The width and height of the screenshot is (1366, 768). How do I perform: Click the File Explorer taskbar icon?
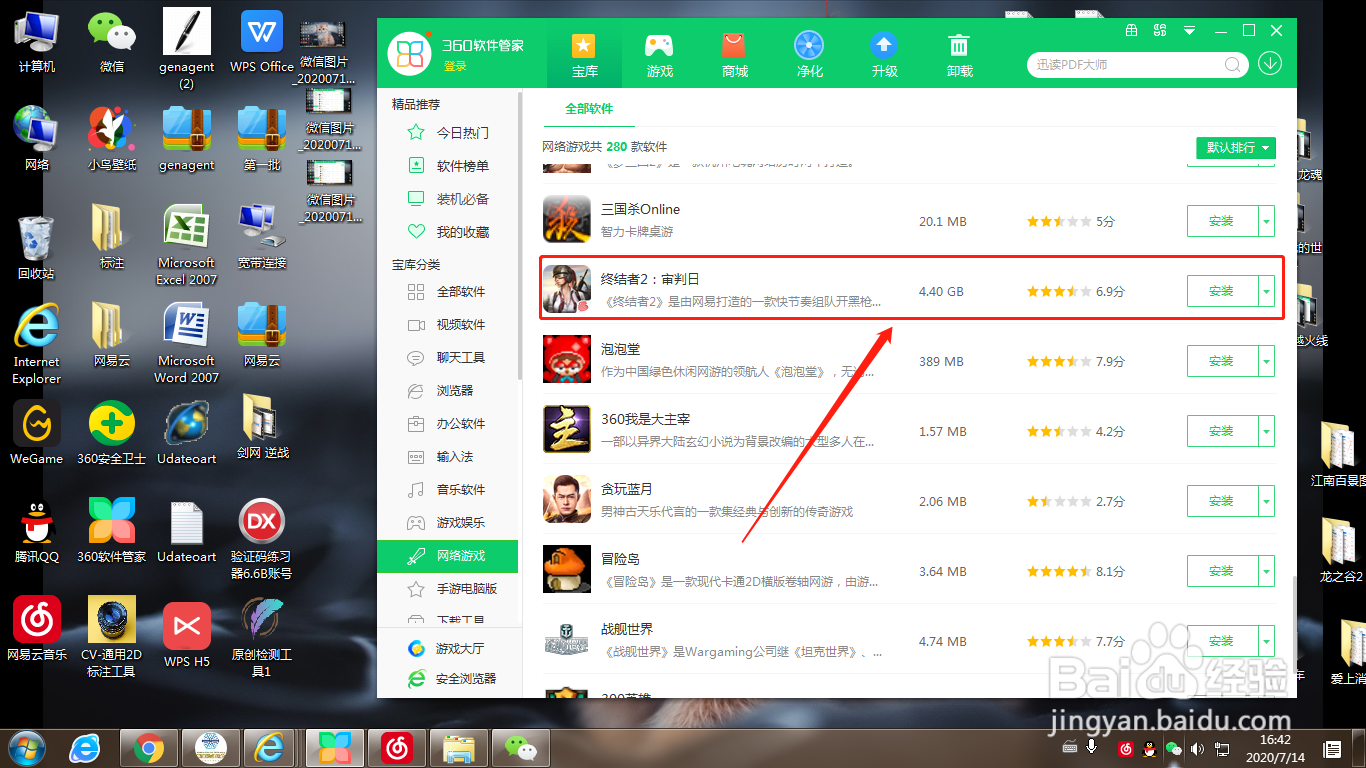tap(458, 748)
